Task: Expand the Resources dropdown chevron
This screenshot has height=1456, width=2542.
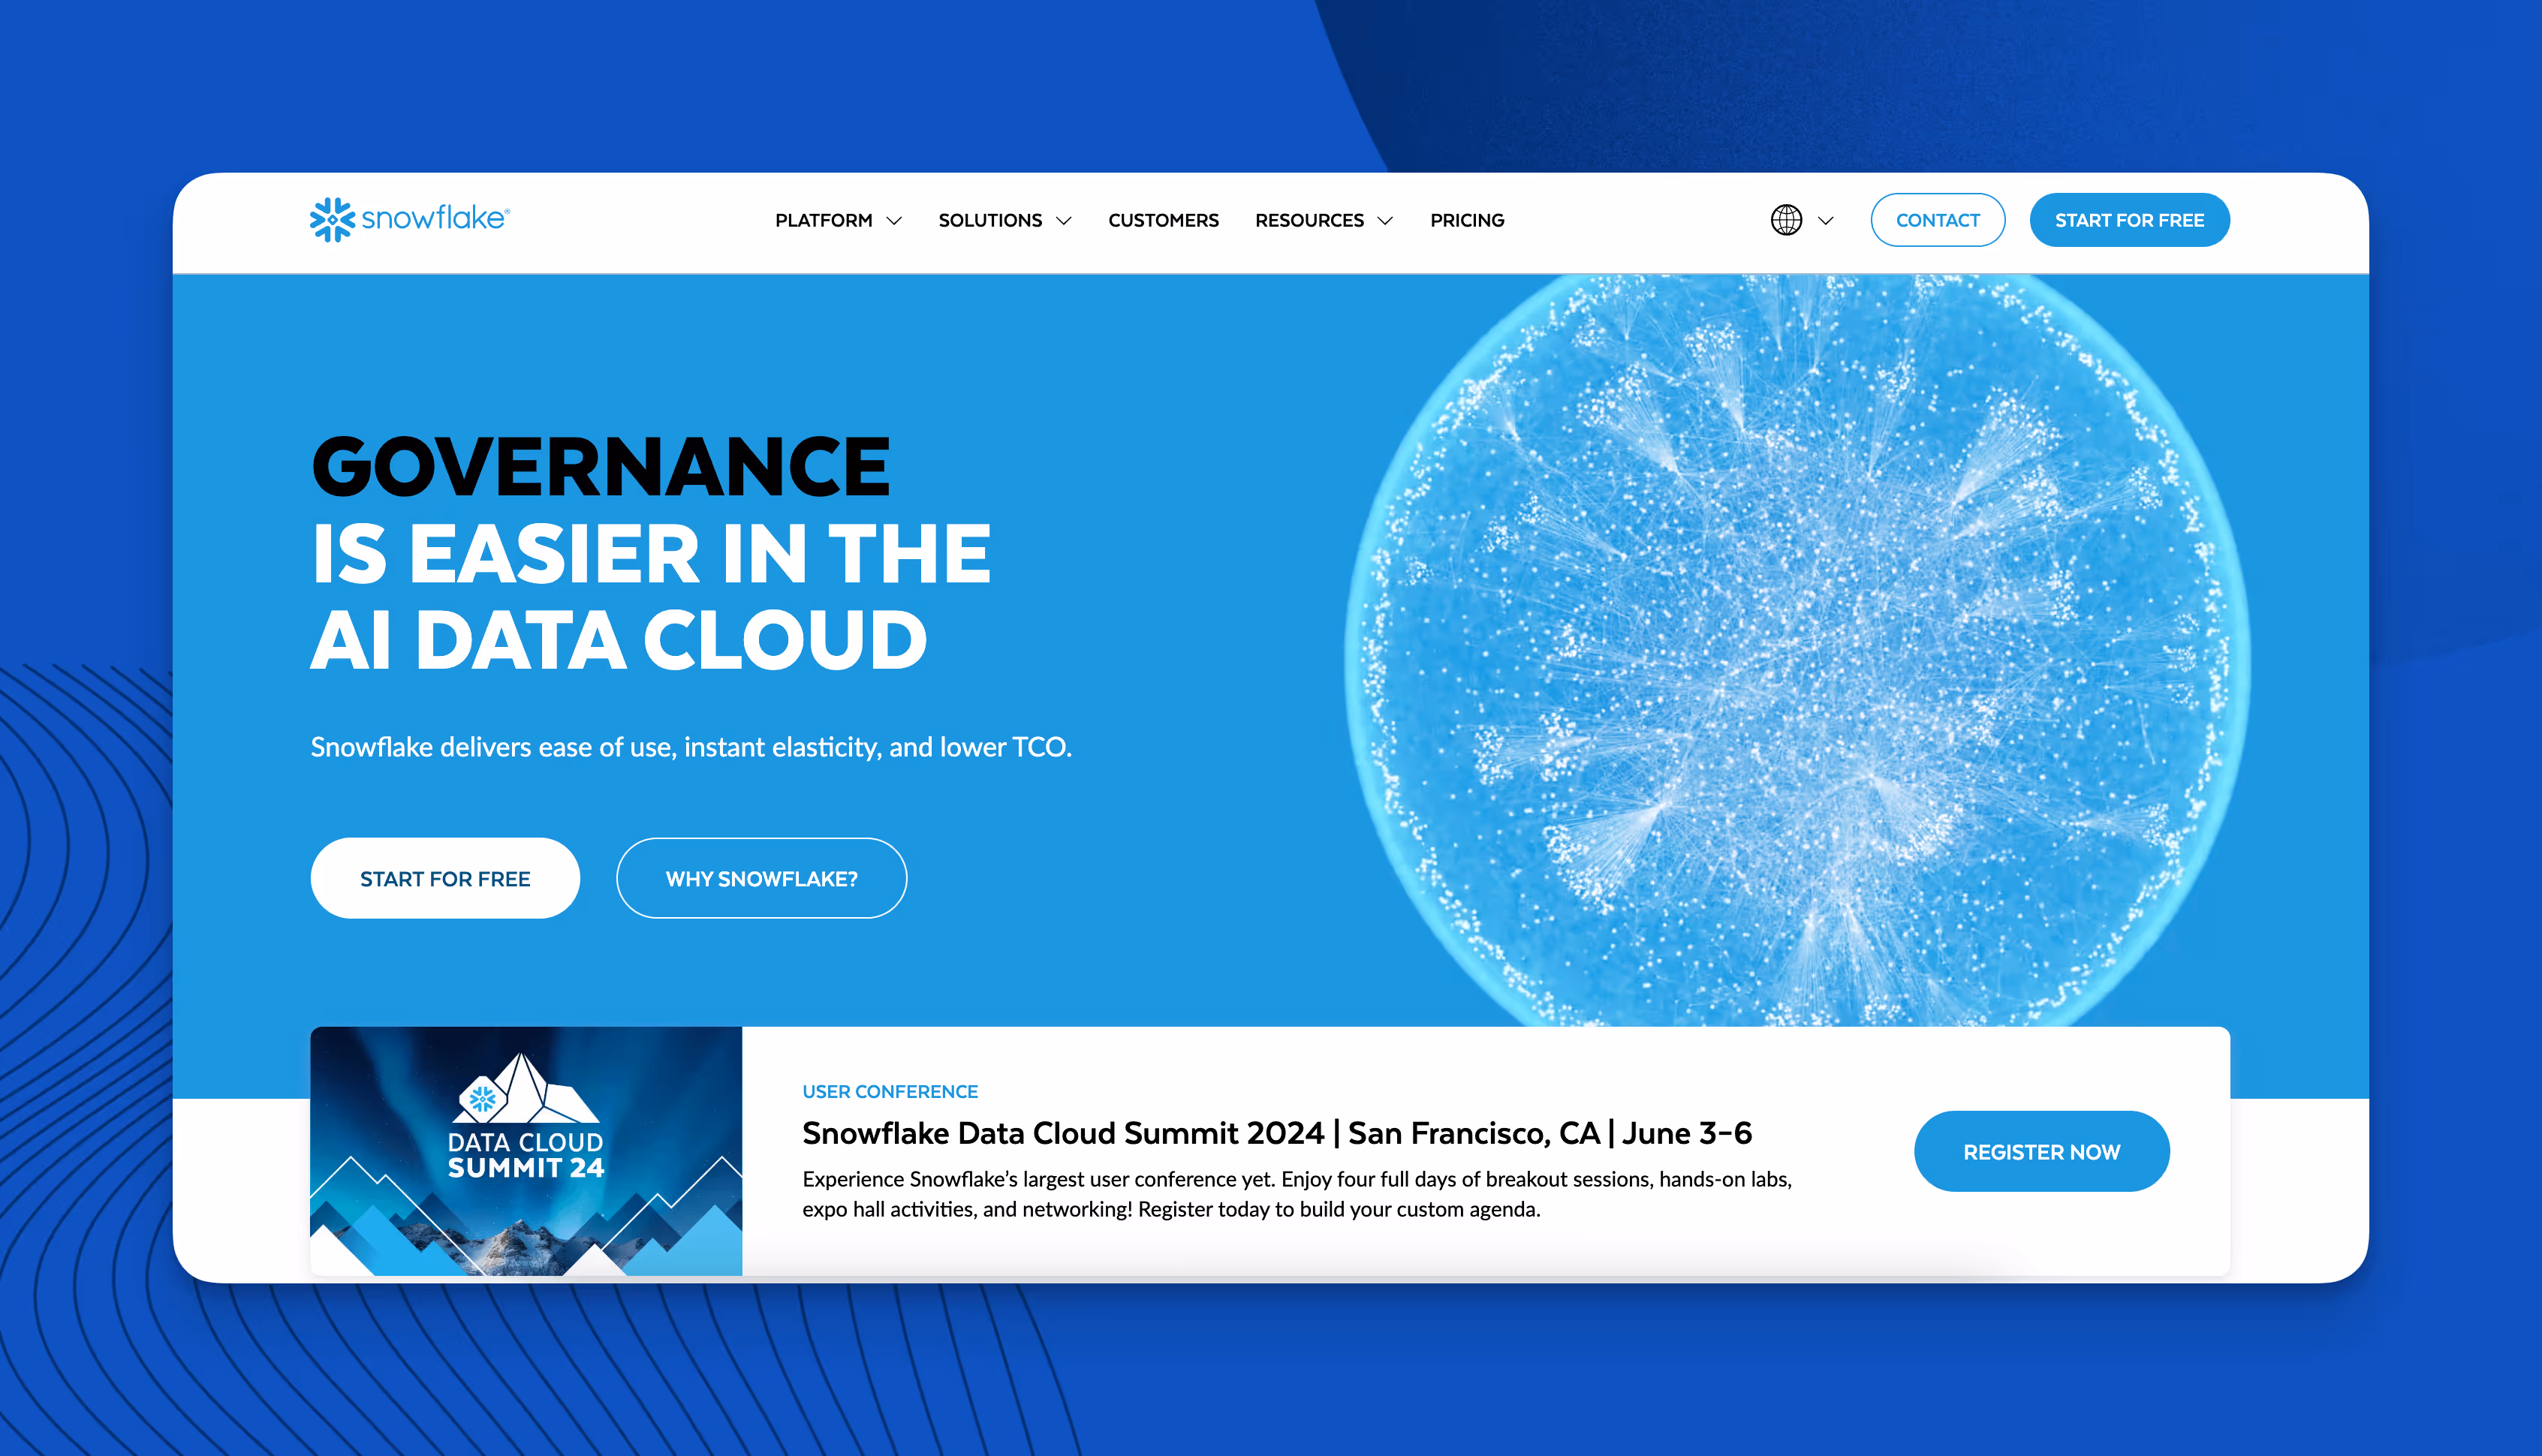Action: [1385, 221]
